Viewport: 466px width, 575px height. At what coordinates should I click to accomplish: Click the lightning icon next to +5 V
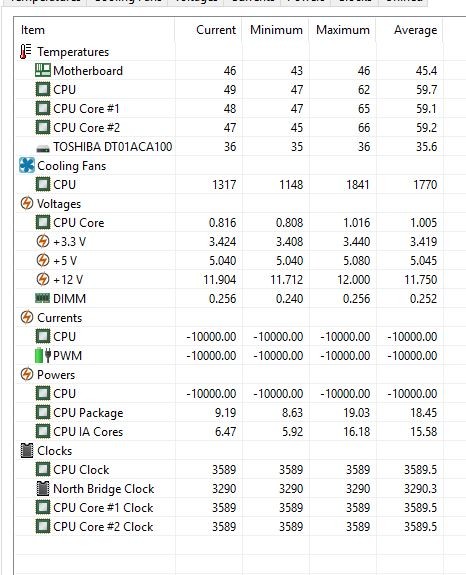(x=43, y=260)
